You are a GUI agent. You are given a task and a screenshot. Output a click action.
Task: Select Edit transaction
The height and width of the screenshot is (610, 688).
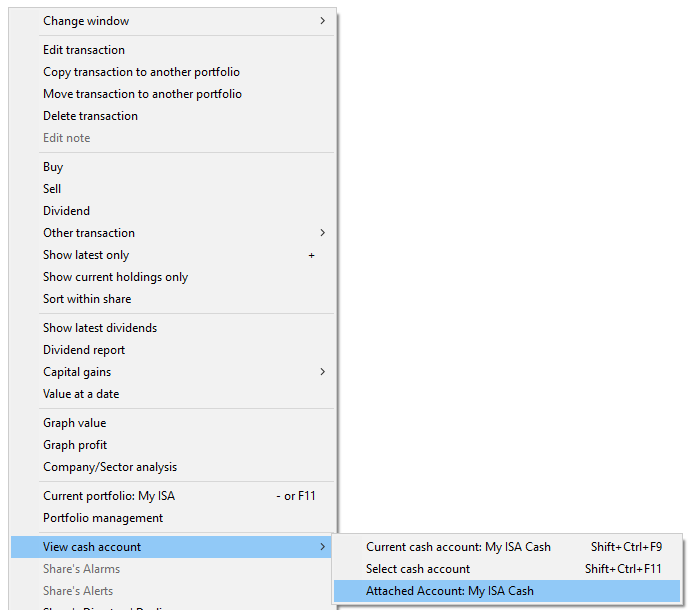(x=84, y=50)
